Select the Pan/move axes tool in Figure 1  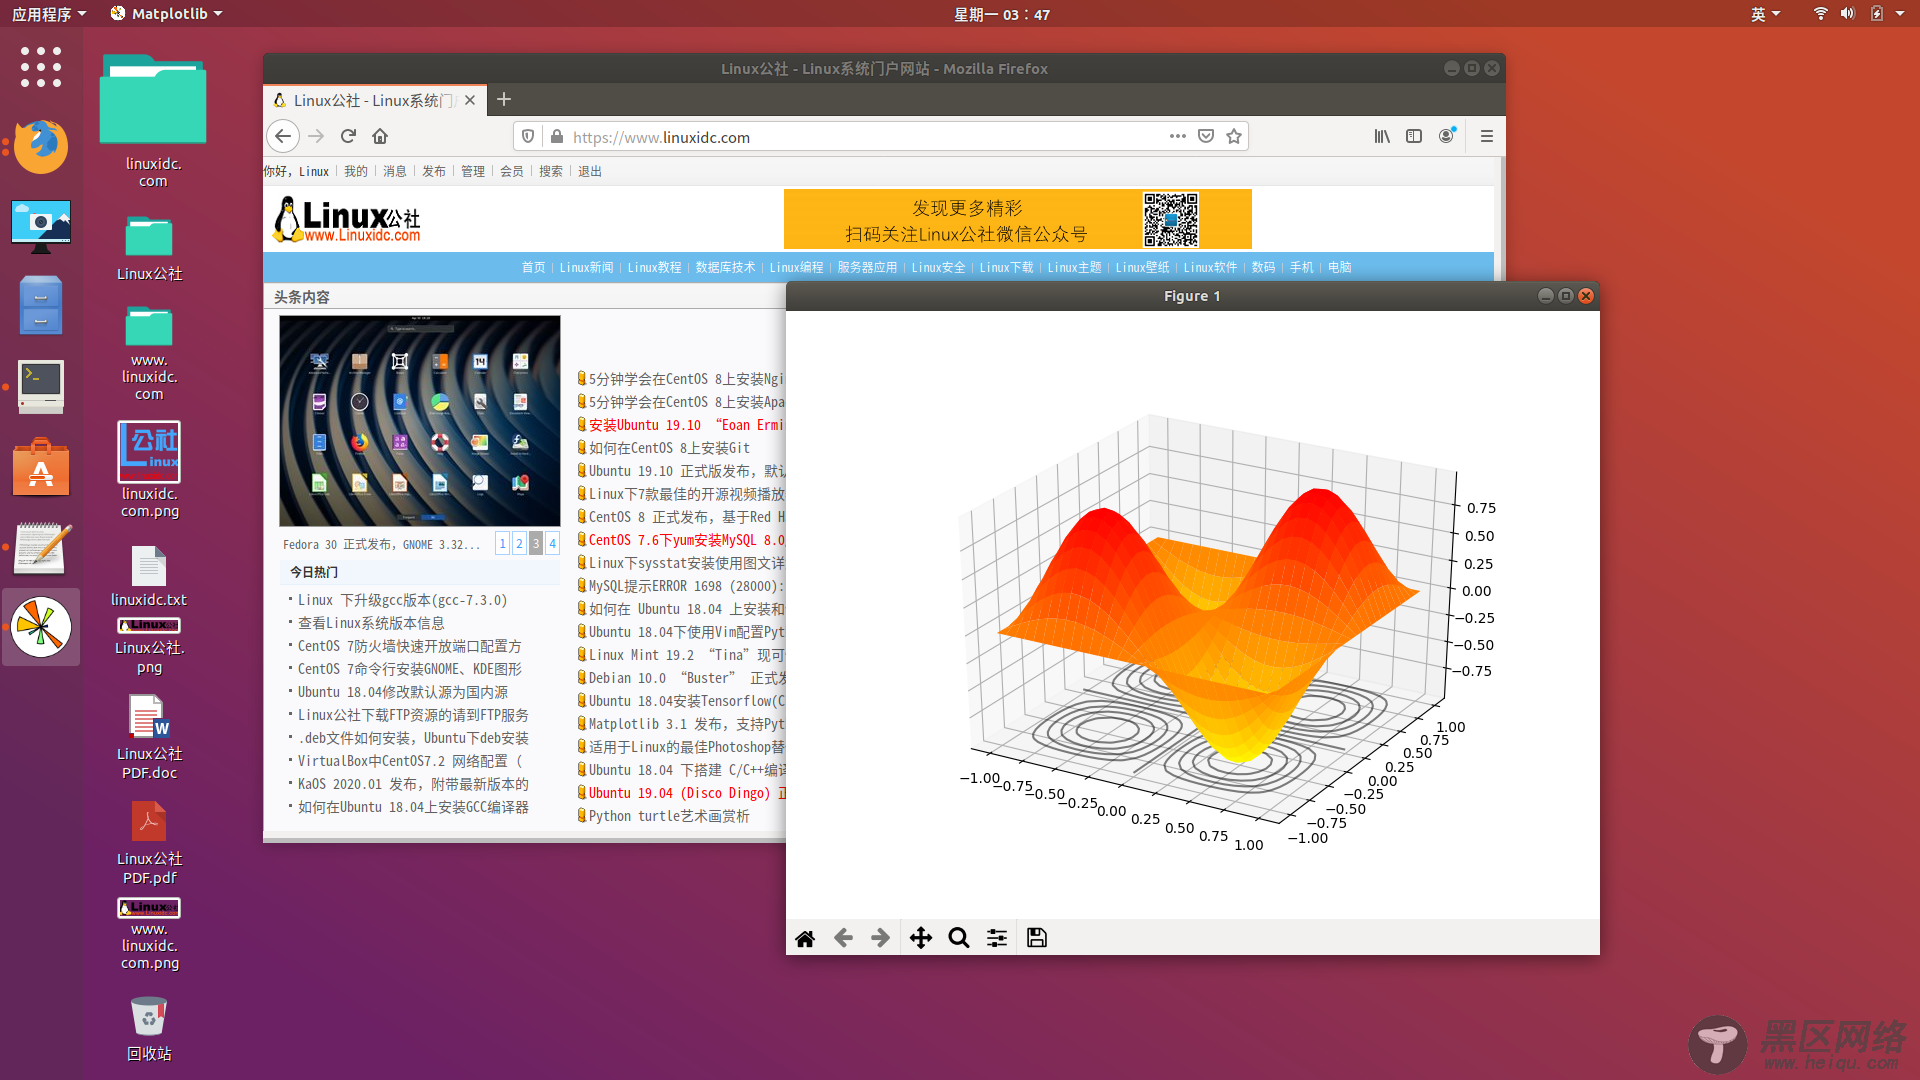pos(921,938)
